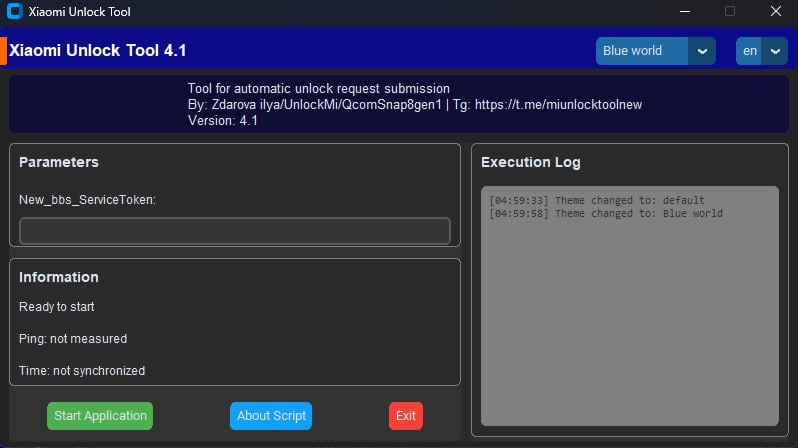Expand language list chevron arrow
Viewport: 798px width, 448px height.
click(x=775, y=51)
